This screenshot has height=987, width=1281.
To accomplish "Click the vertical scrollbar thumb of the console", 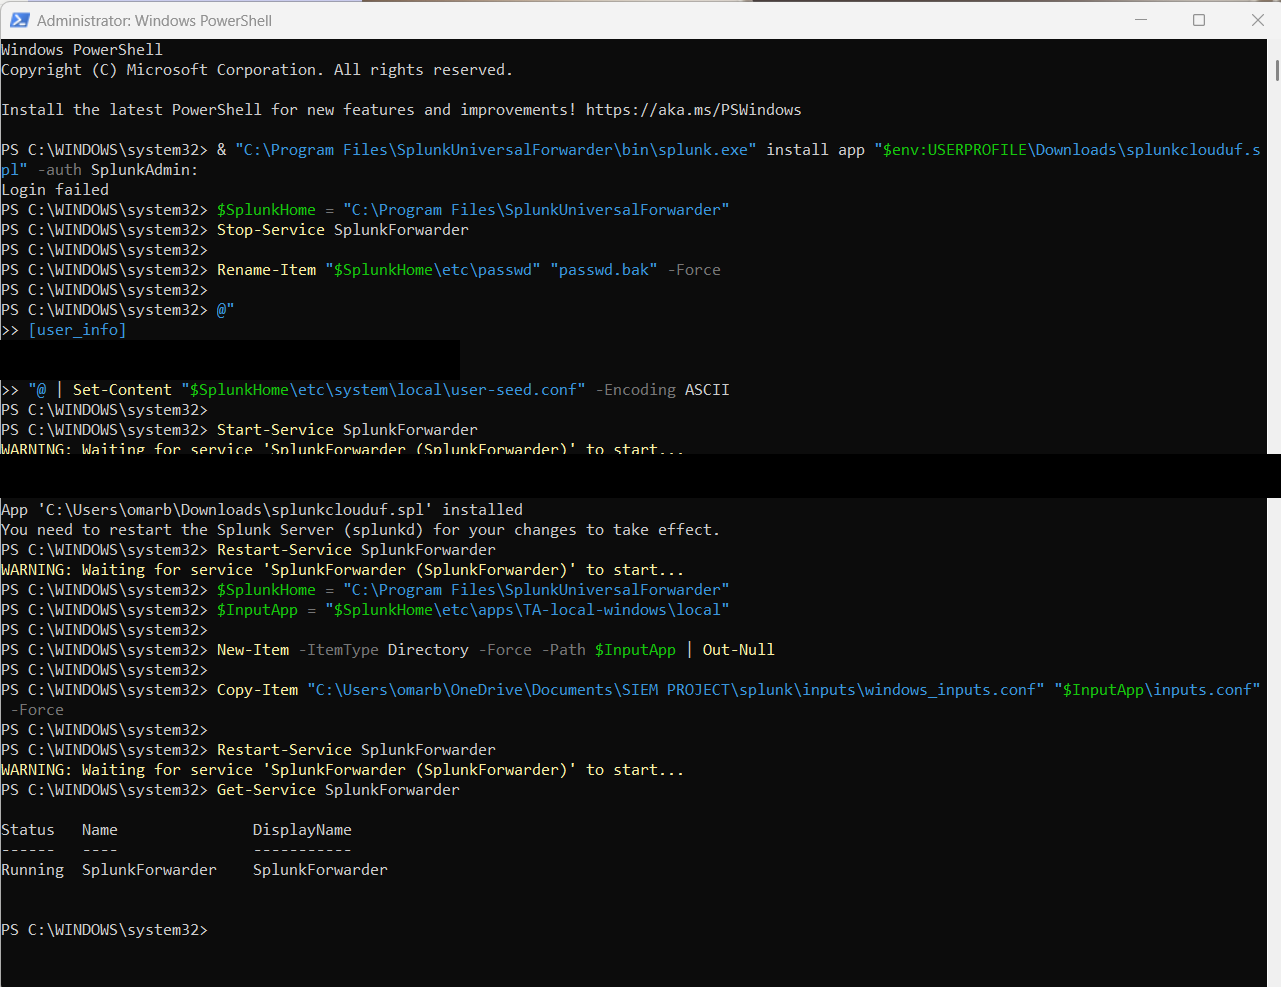I will (1276, 70).
